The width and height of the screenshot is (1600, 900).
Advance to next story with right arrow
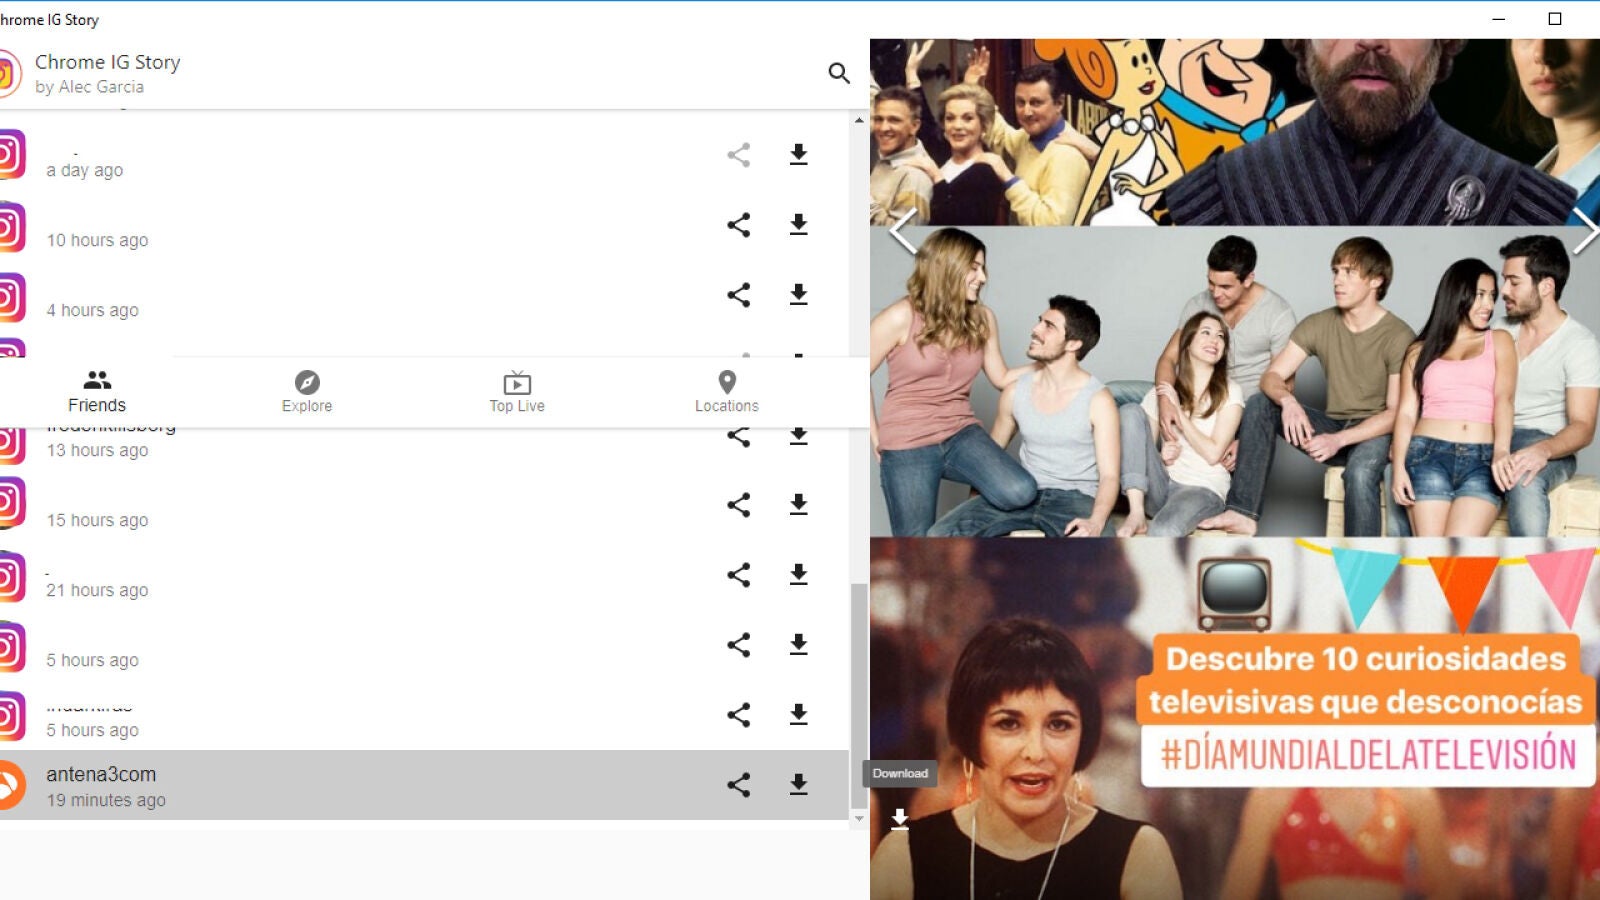point(1584,232)
